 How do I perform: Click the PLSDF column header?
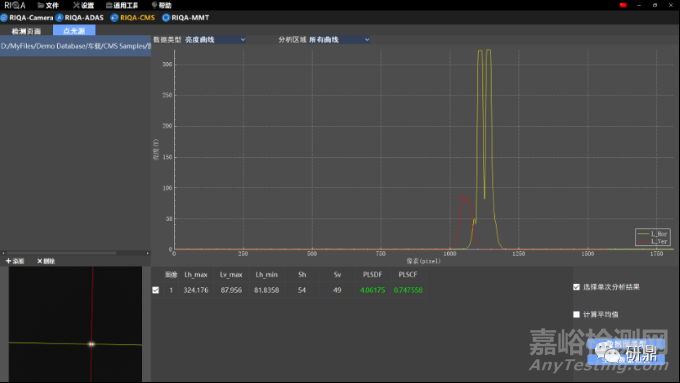(x=373, y=275)
